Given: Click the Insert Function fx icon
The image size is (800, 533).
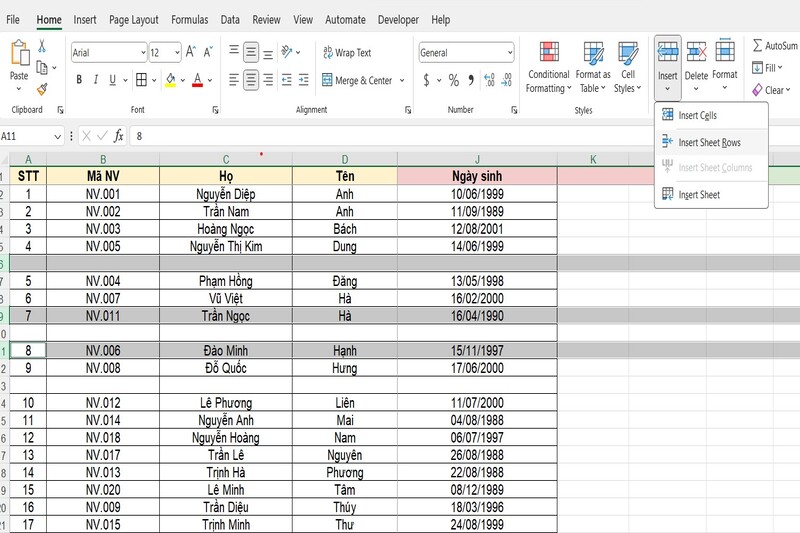Looking at the screenshot, I should pos(118,135).
